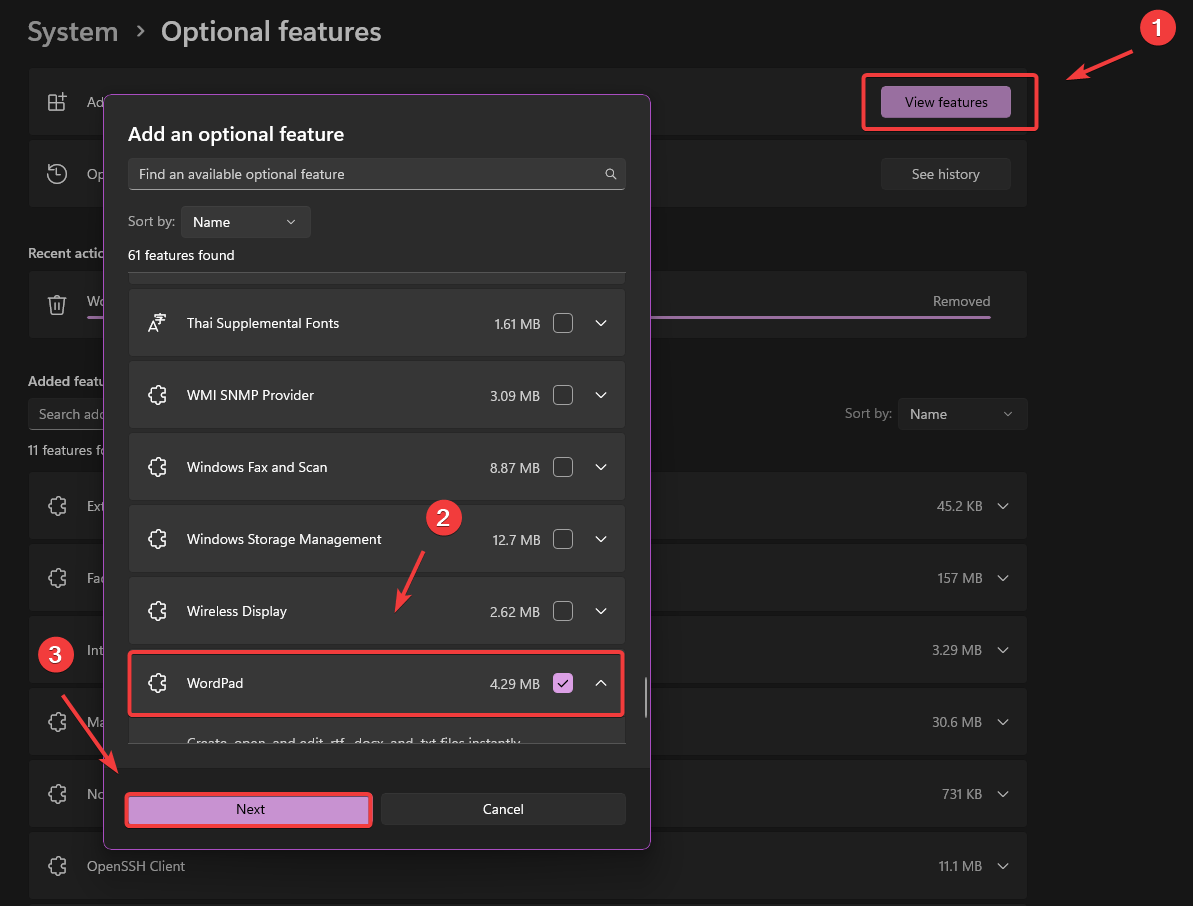Expand Thai Supplemental Fonts details
Viewport: 1193px width, 906px height.
pos(601,323)
